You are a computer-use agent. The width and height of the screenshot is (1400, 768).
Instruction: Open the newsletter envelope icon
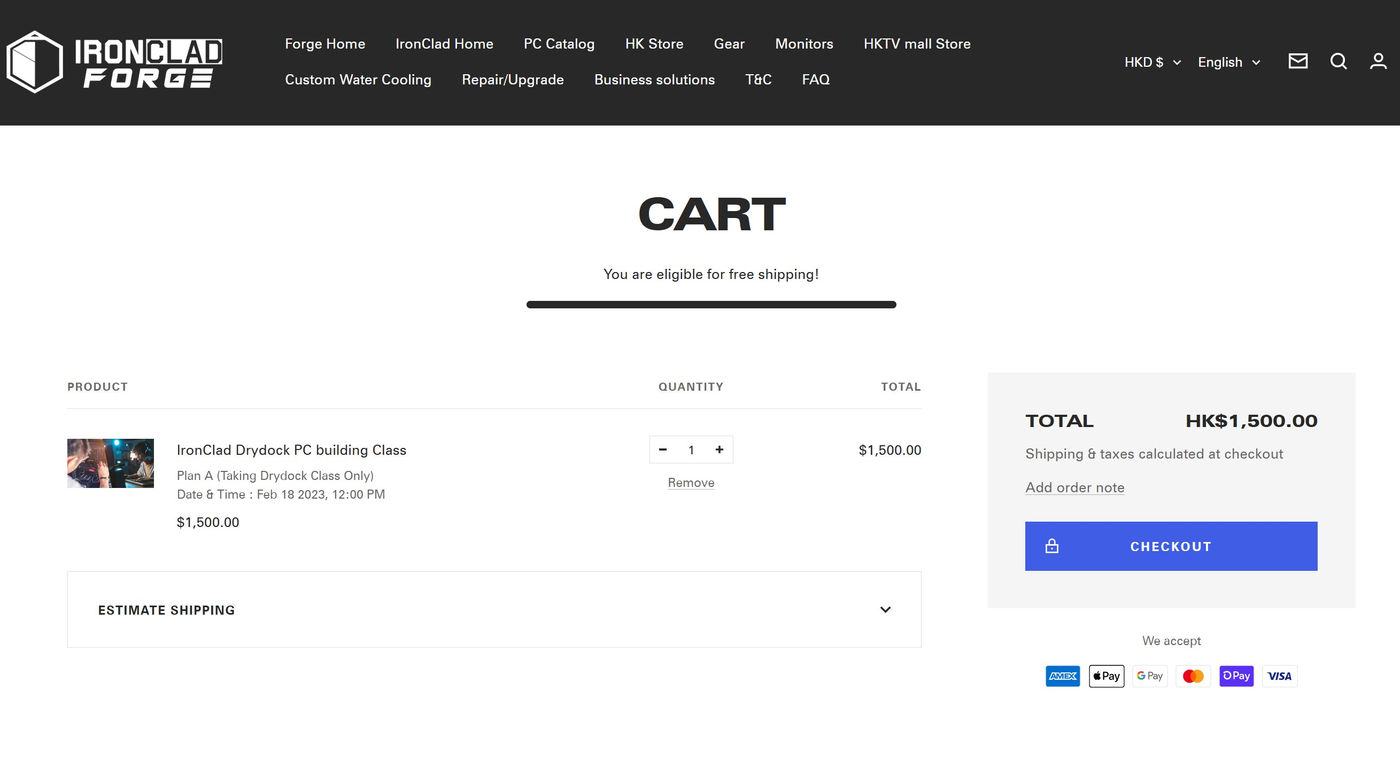click(1298, 61)
